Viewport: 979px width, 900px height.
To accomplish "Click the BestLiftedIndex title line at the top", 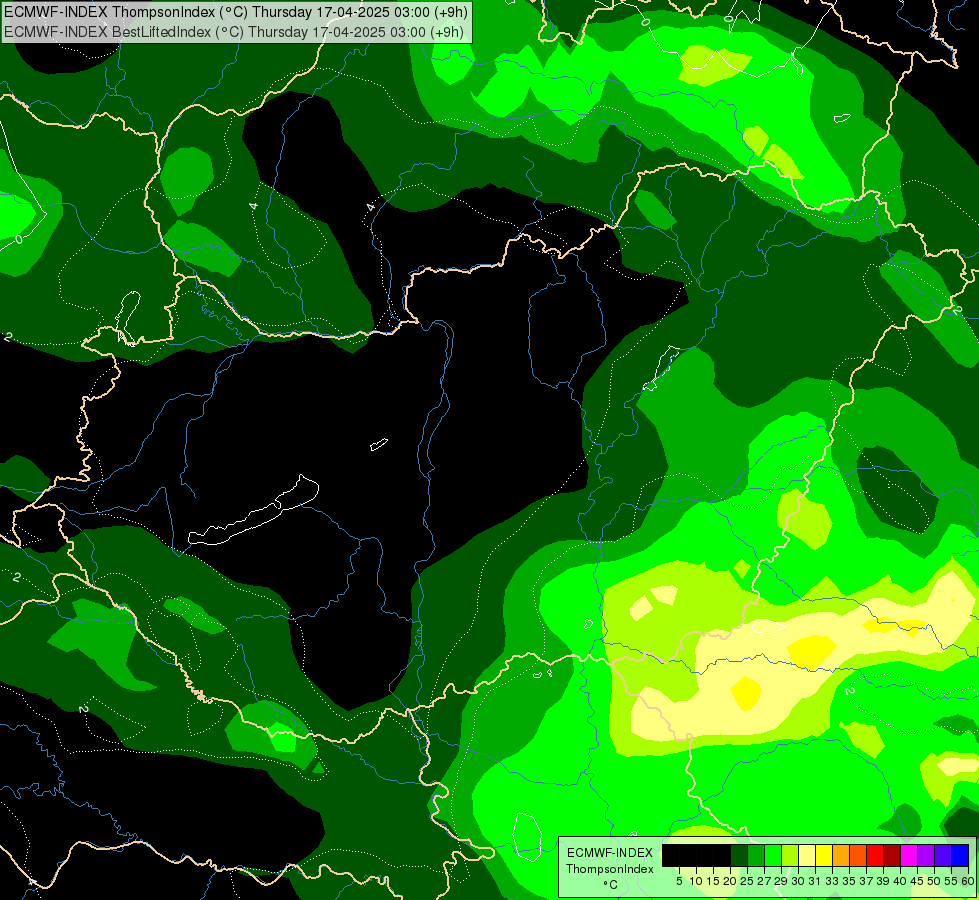I will click(x=234, y=31).
